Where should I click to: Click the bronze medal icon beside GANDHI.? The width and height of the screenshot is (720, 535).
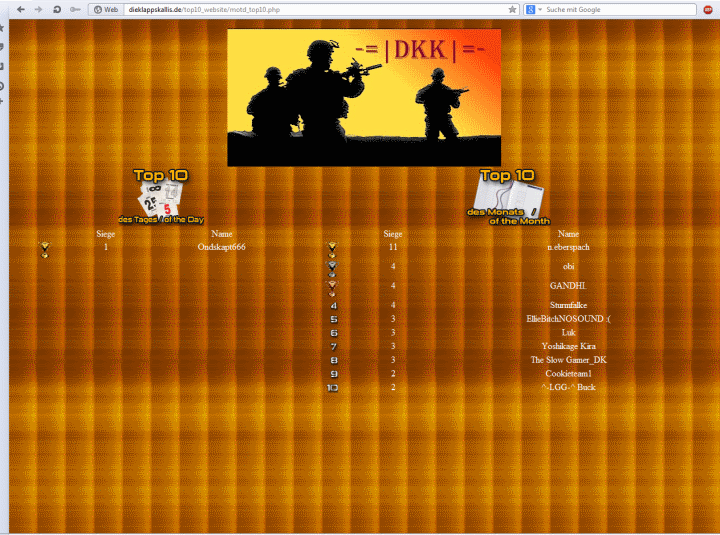click(333, 287)
